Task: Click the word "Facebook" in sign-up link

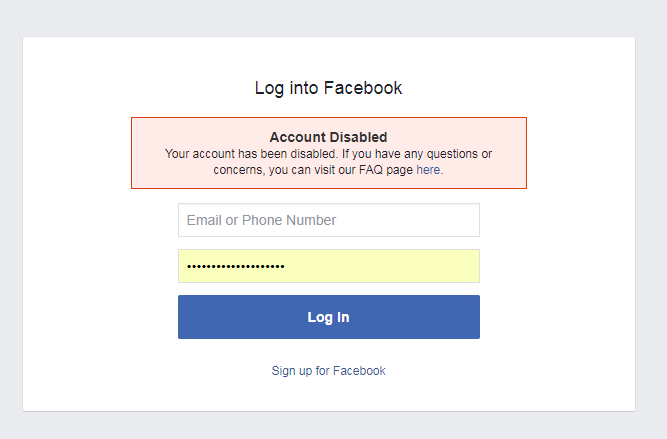Action: point(359,371)
